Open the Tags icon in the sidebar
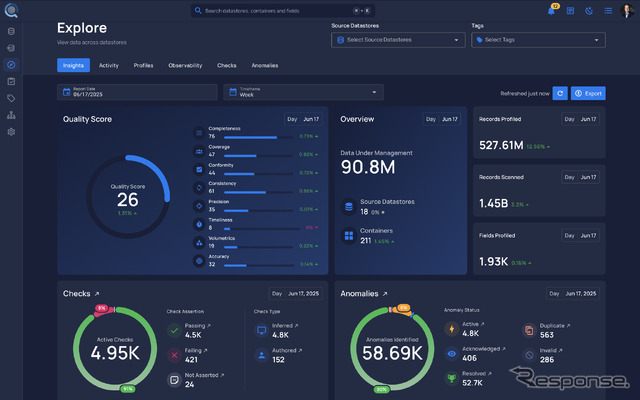The width and height of the screenshot is (640, 400). tap(11, 98)
